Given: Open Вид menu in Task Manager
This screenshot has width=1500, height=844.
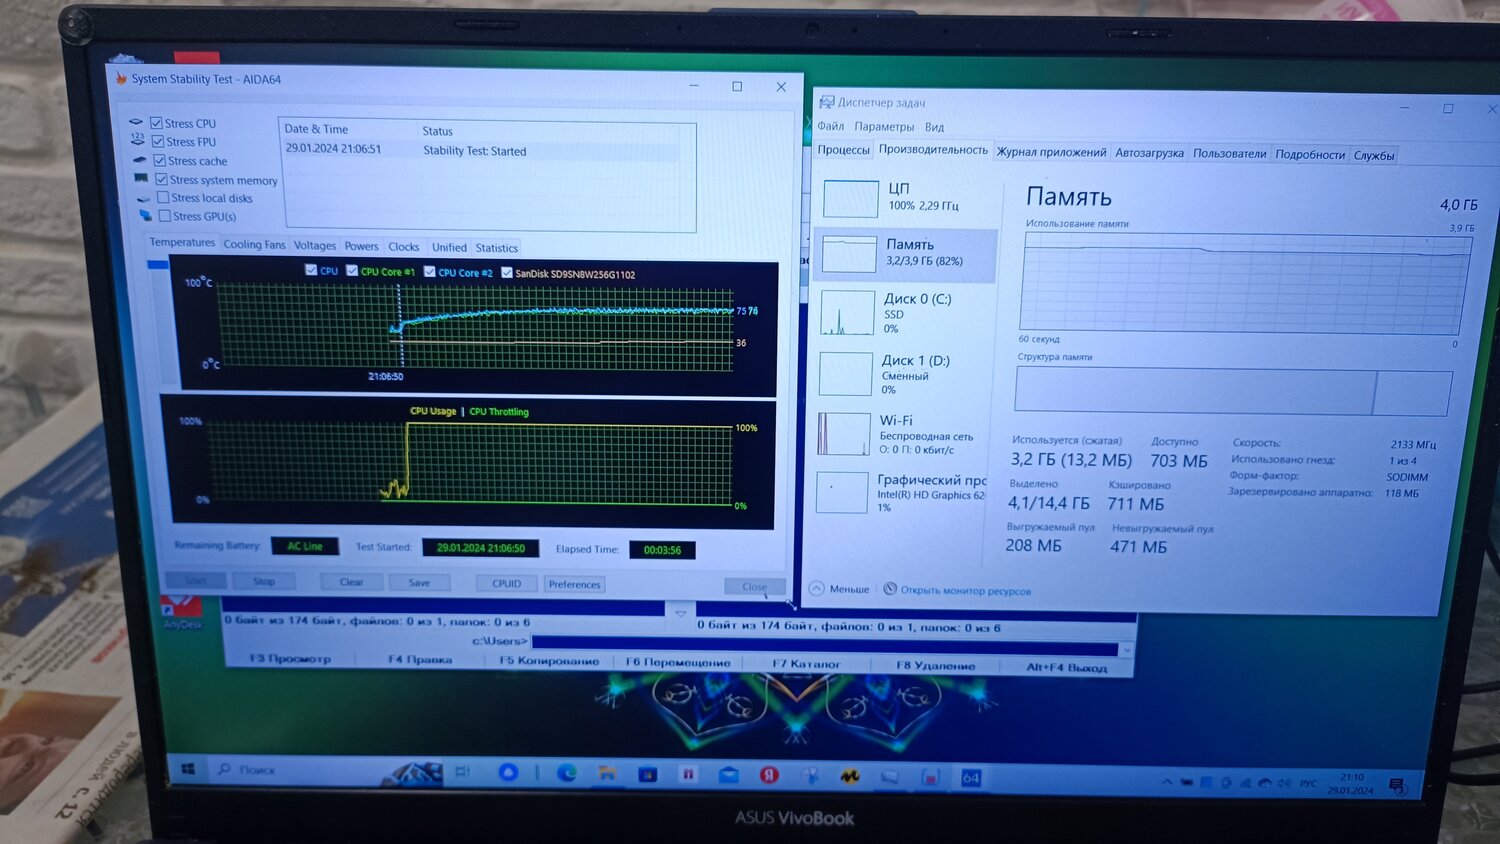Looking at the screenshot, I should (934, 127).
